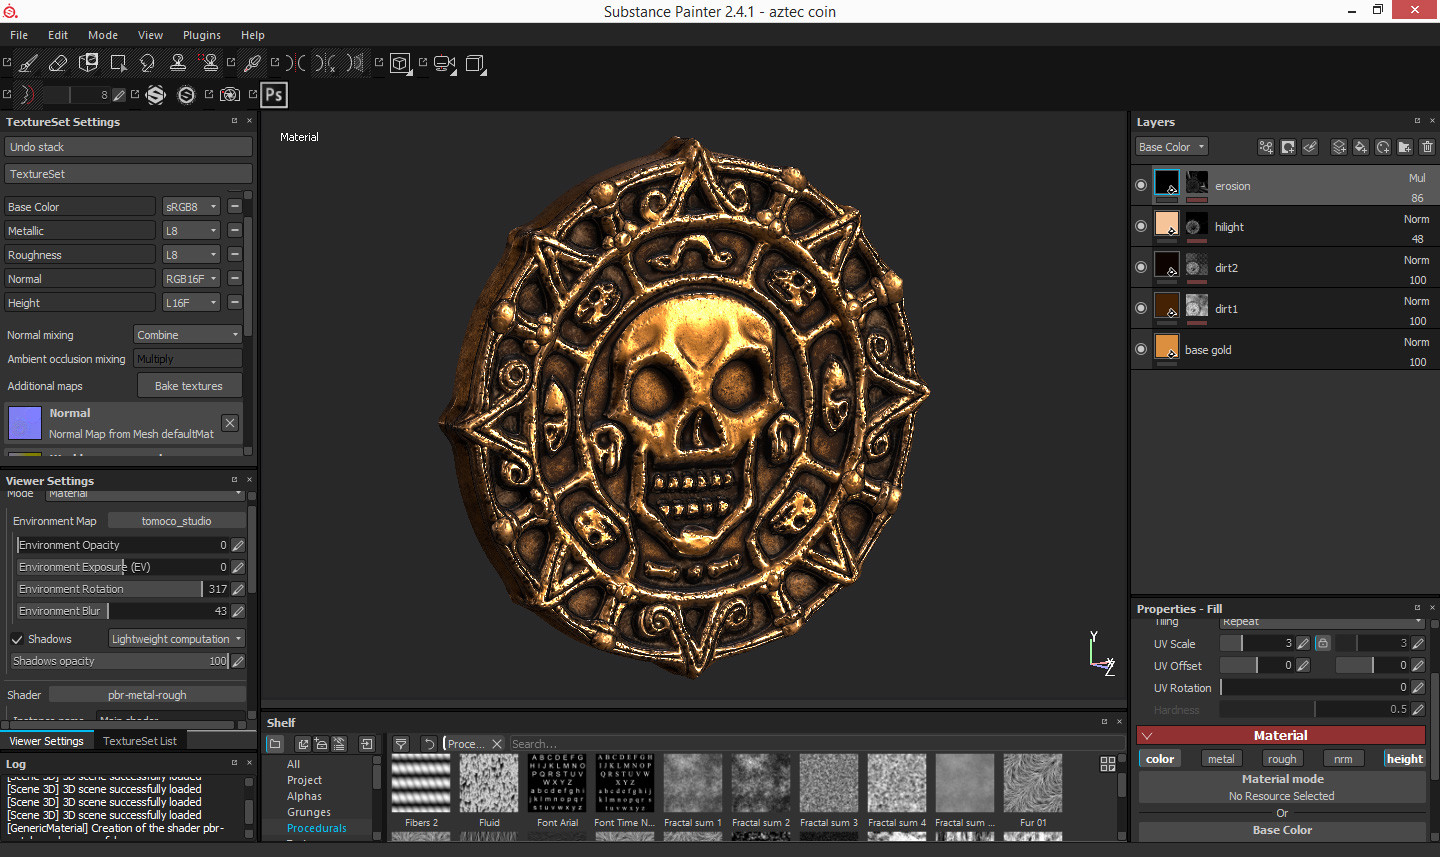Collapse the Material section chevron

1148,735
